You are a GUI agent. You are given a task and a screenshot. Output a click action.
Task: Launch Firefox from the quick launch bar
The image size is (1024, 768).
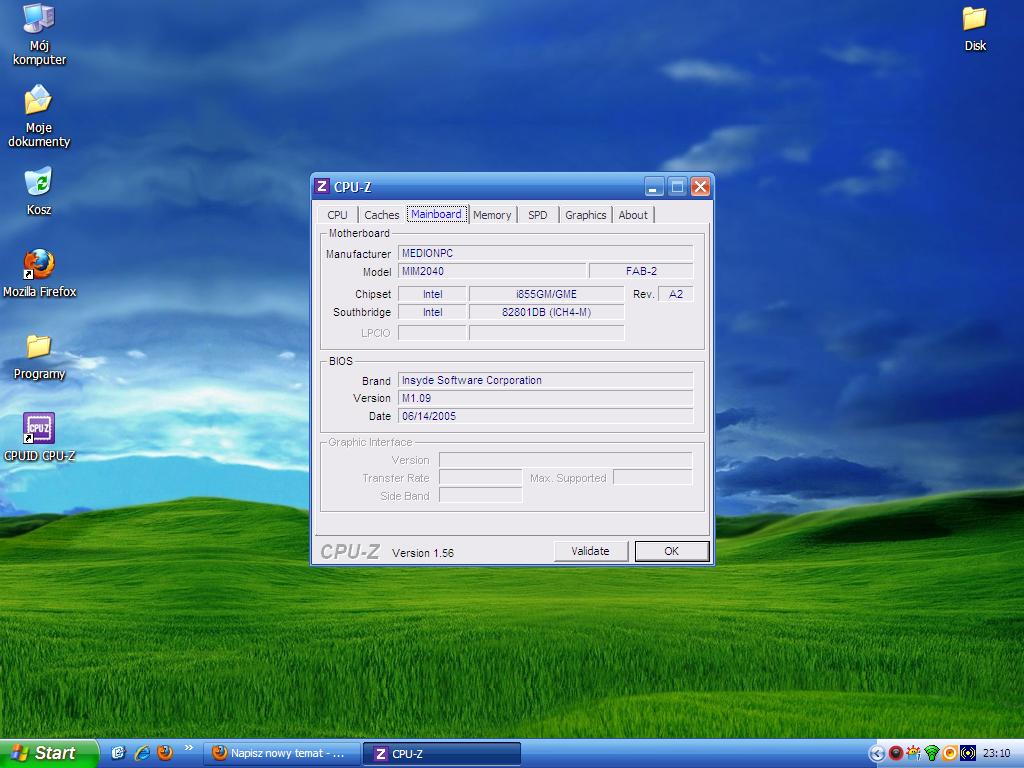(165, 753)
